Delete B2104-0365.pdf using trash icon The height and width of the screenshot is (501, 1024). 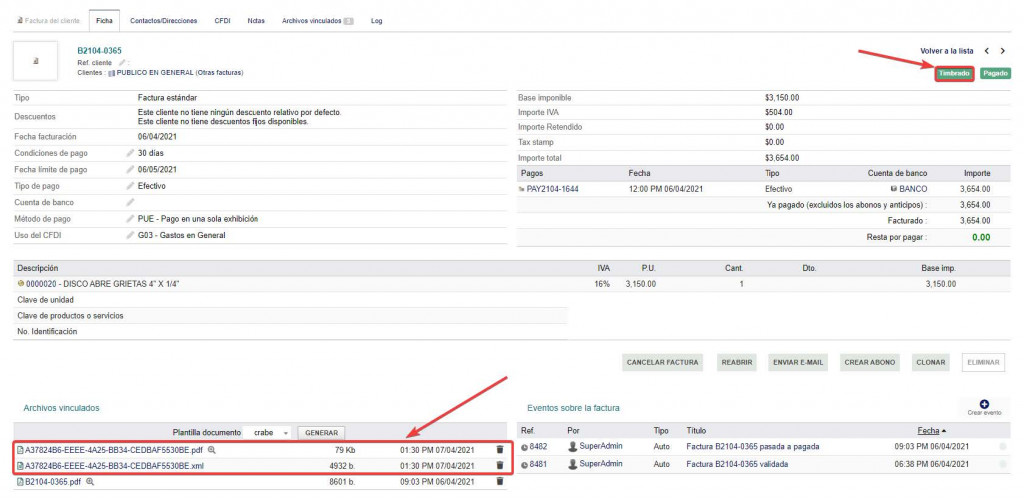[x=500, y=482]
